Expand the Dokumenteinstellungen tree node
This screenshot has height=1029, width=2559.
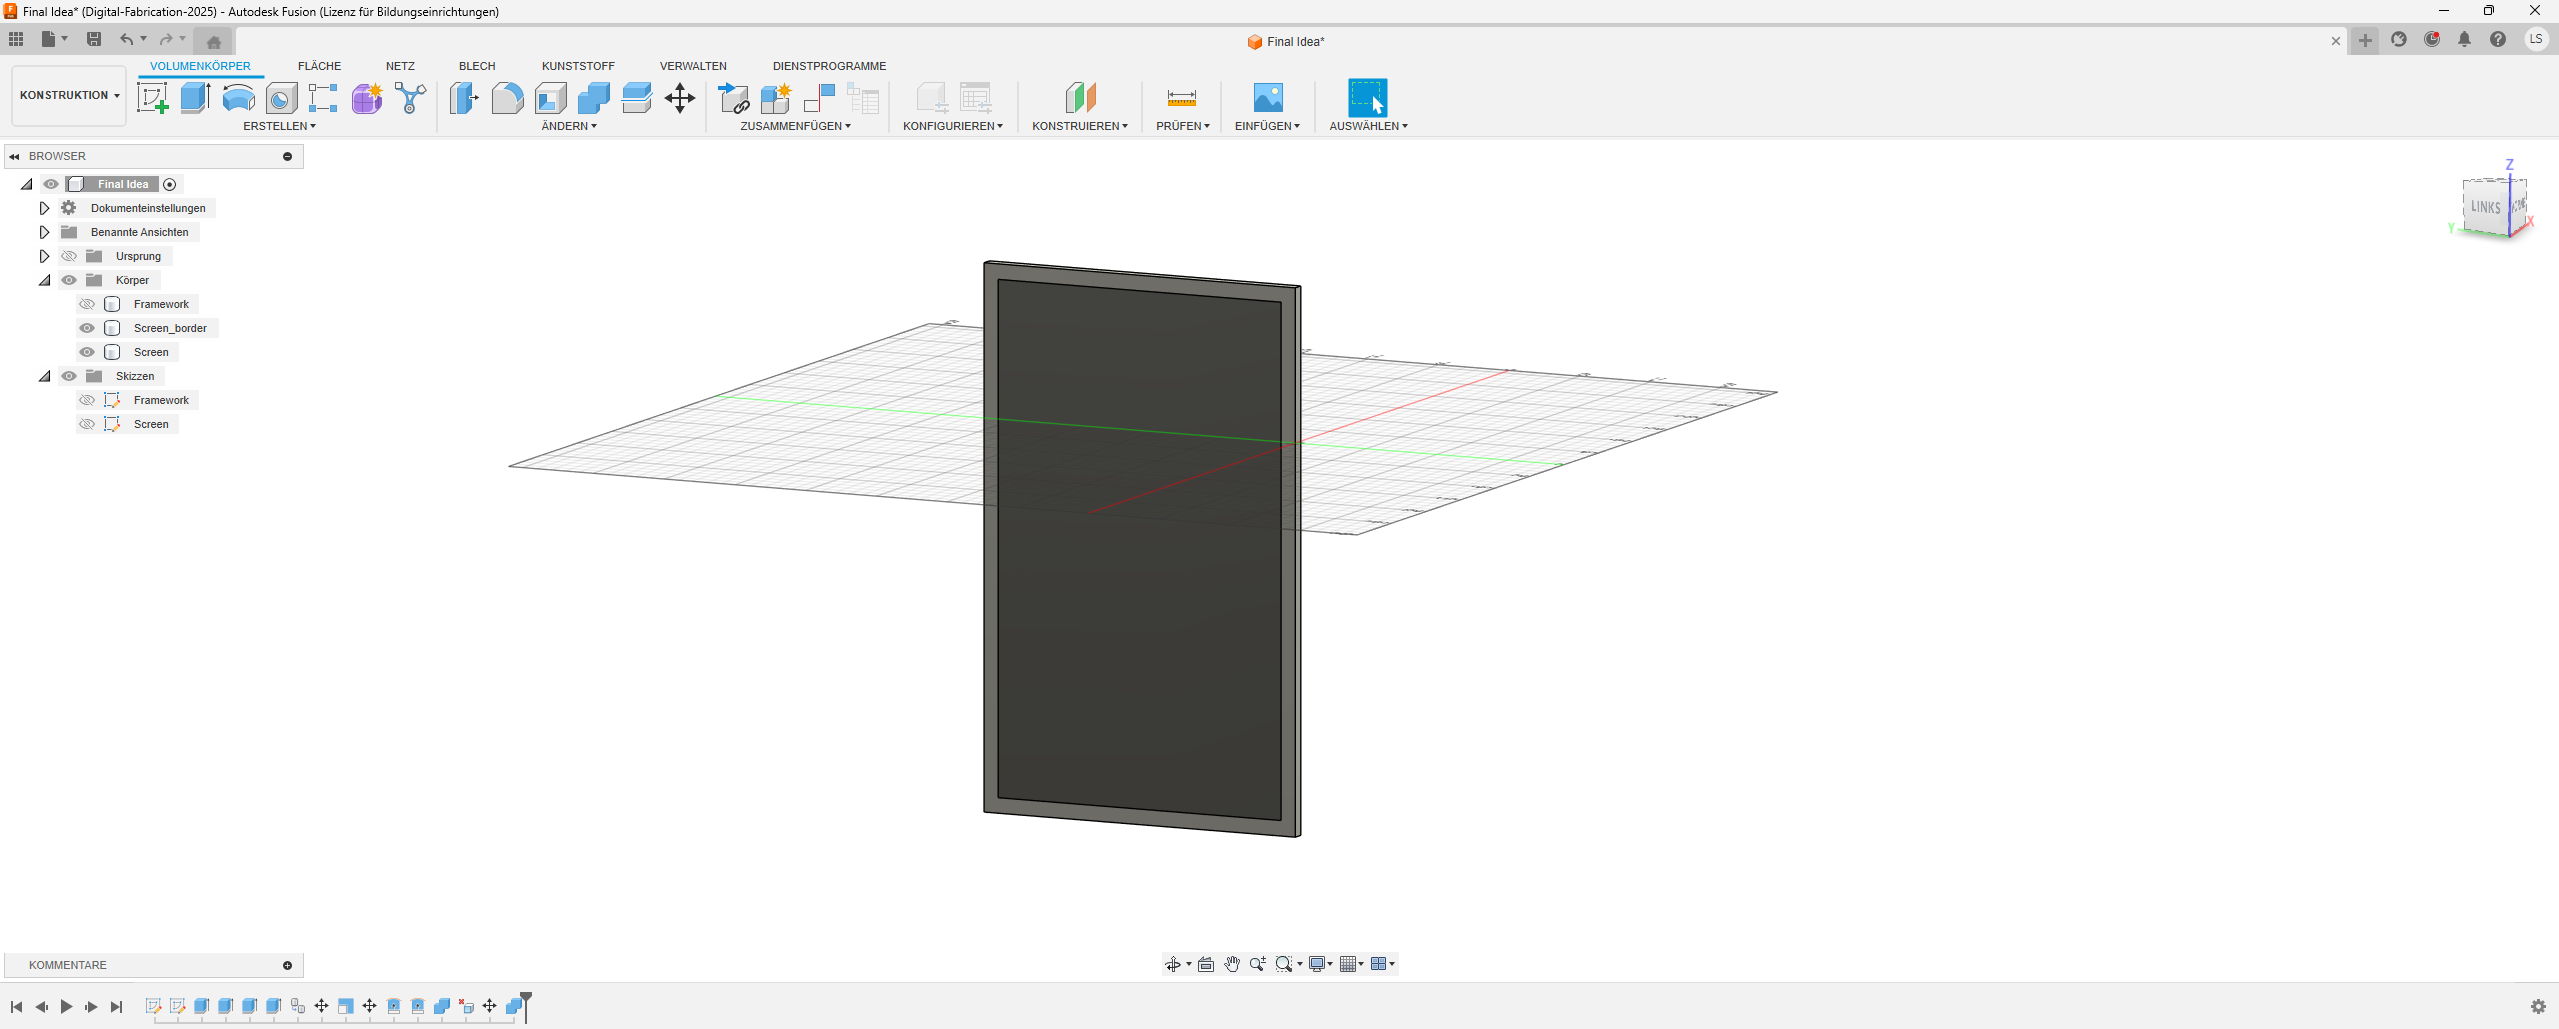(44, 208)
